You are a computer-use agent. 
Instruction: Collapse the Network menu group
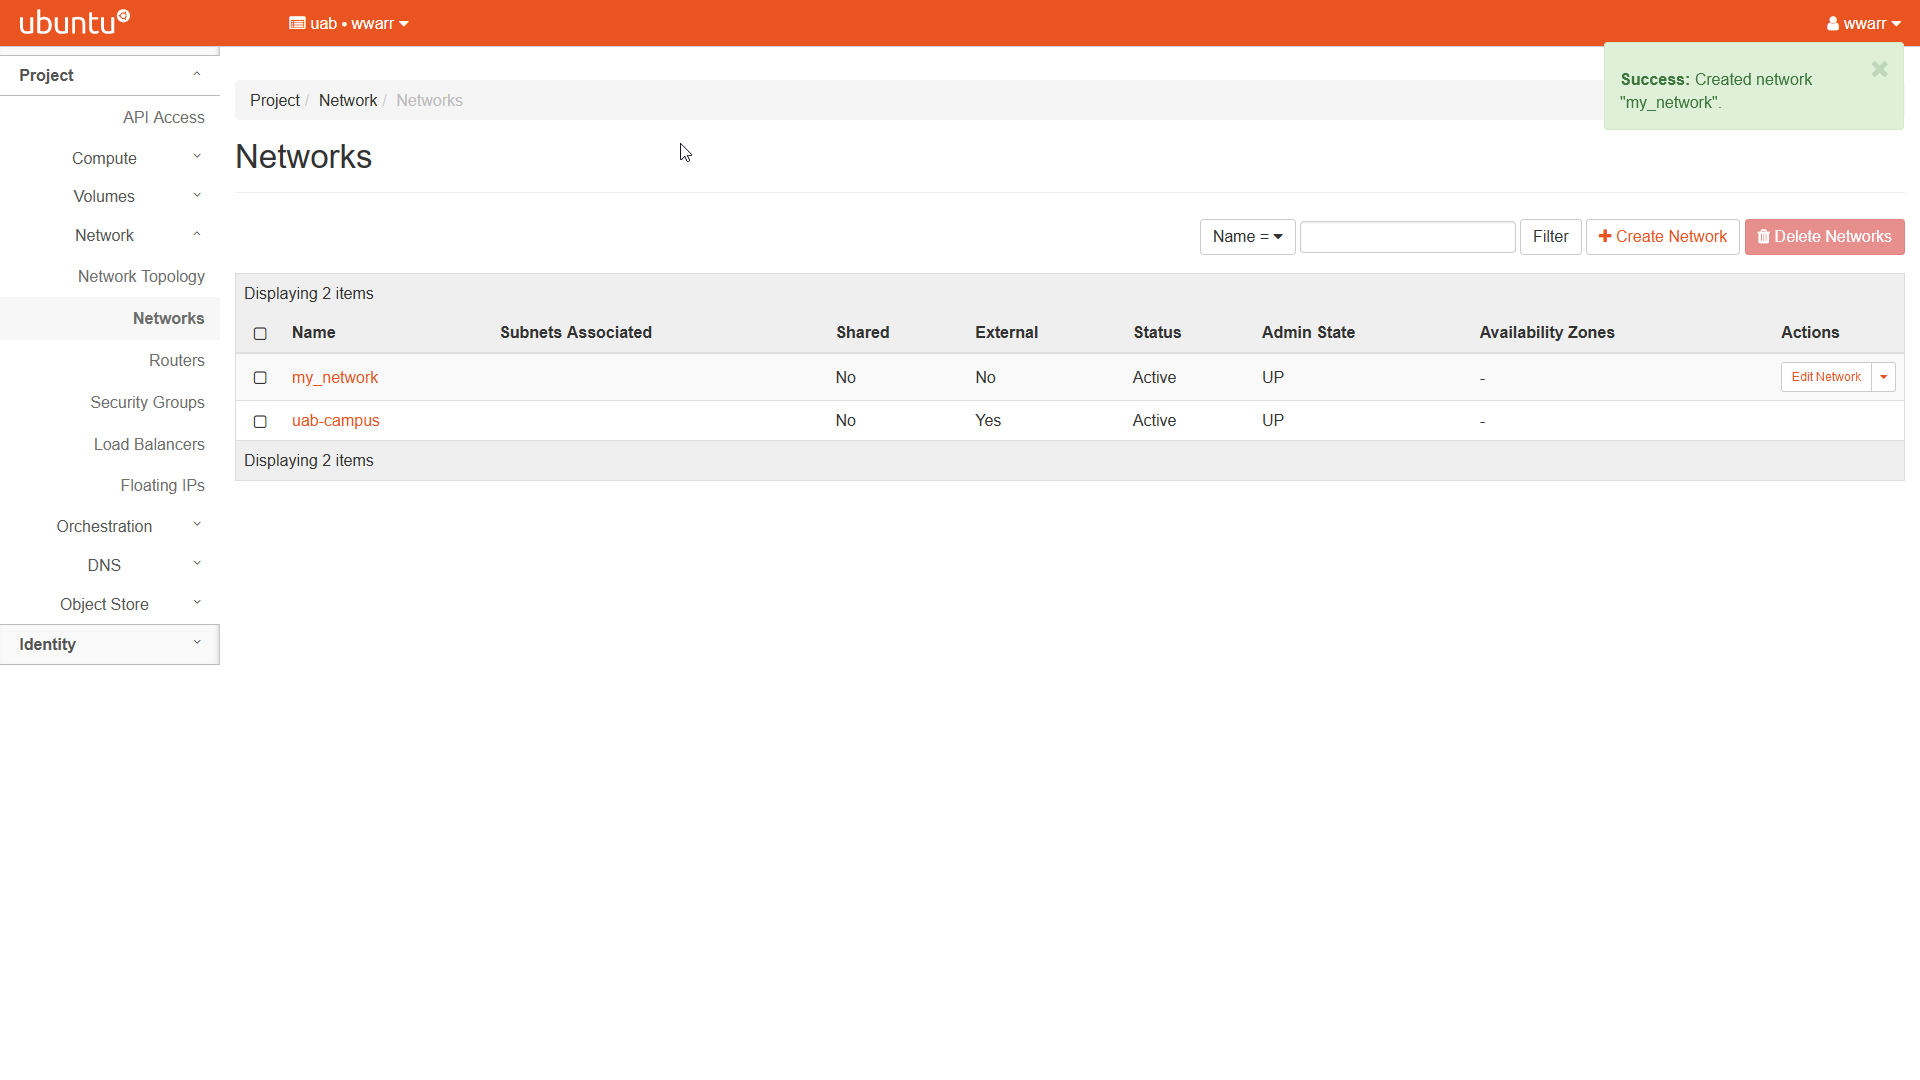pyautogui.click(x=110, y=235)
